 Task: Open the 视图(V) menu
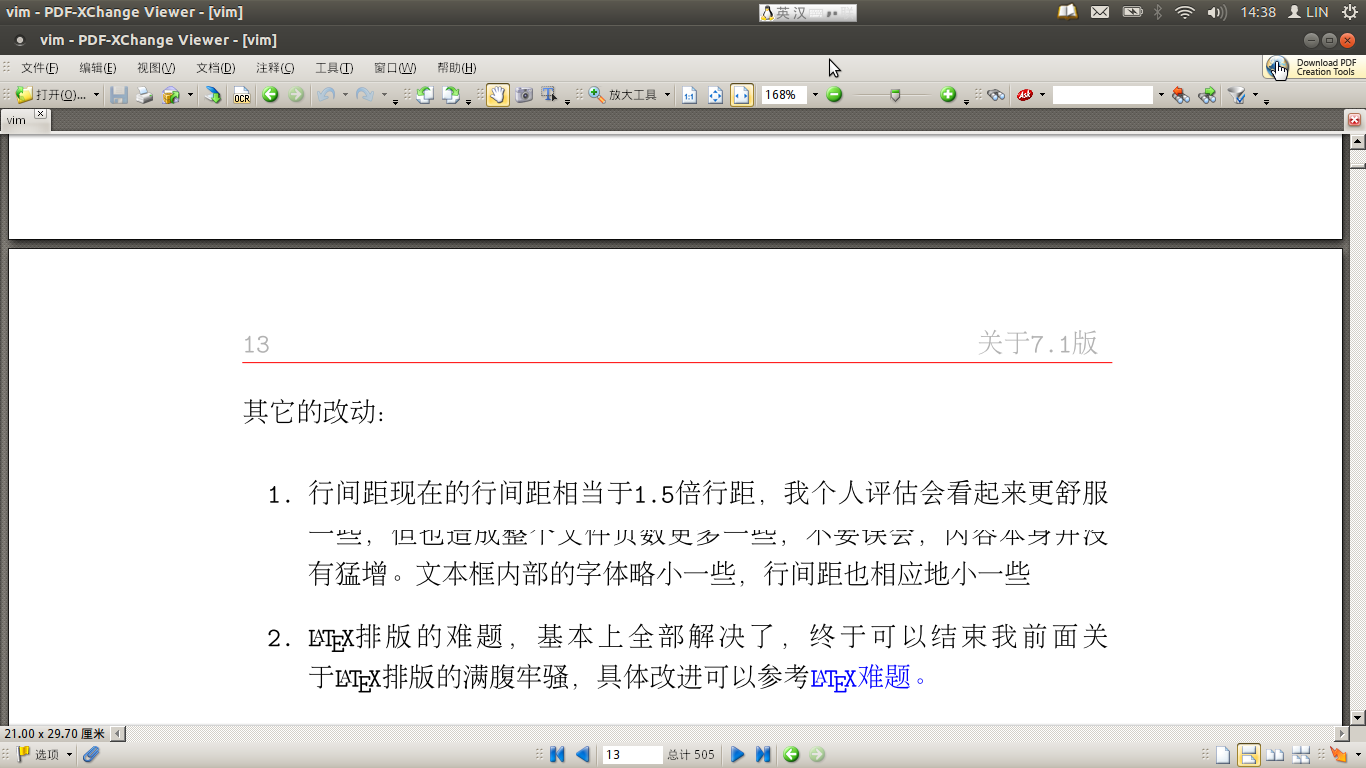click(156, 68)
